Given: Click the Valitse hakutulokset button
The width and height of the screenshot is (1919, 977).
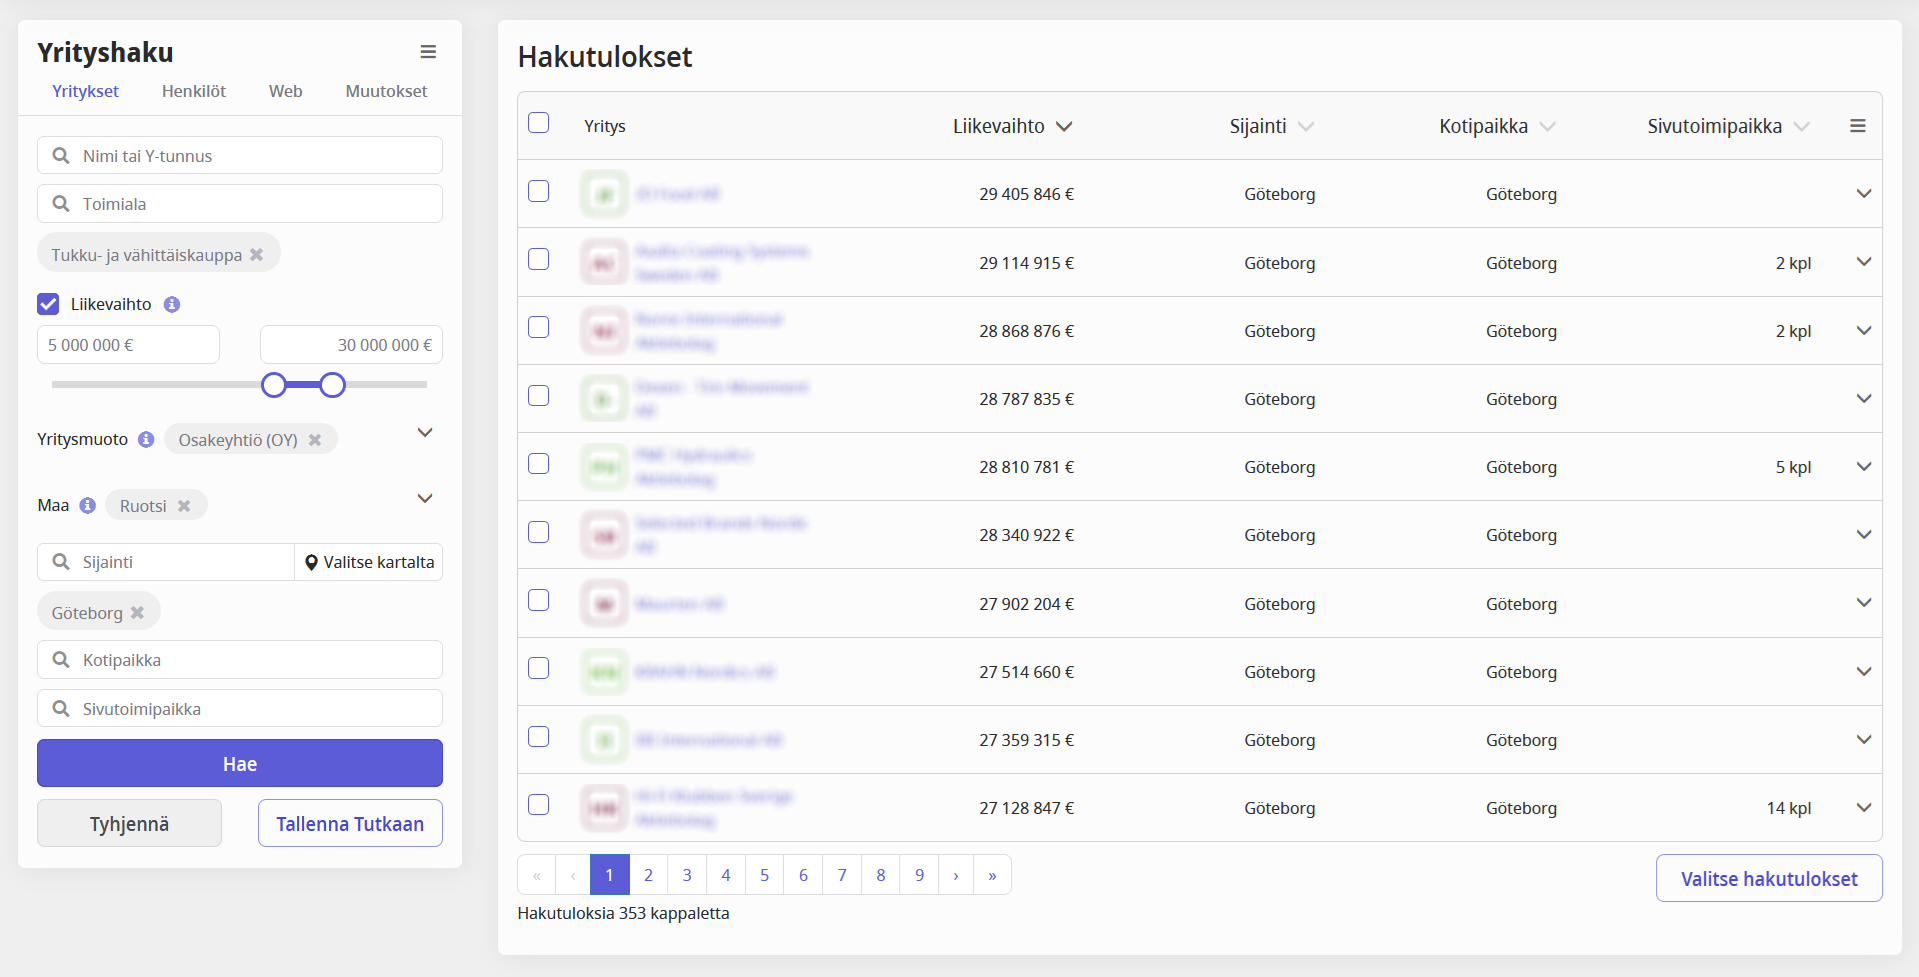Looking at the screenshot, I should click(1769, 879).
